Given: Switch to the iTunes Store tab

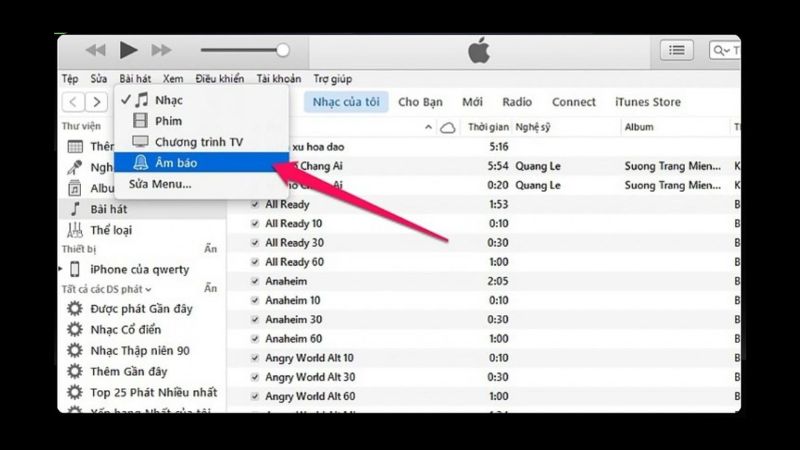Looking at the screenshot, I should point(647,102).
